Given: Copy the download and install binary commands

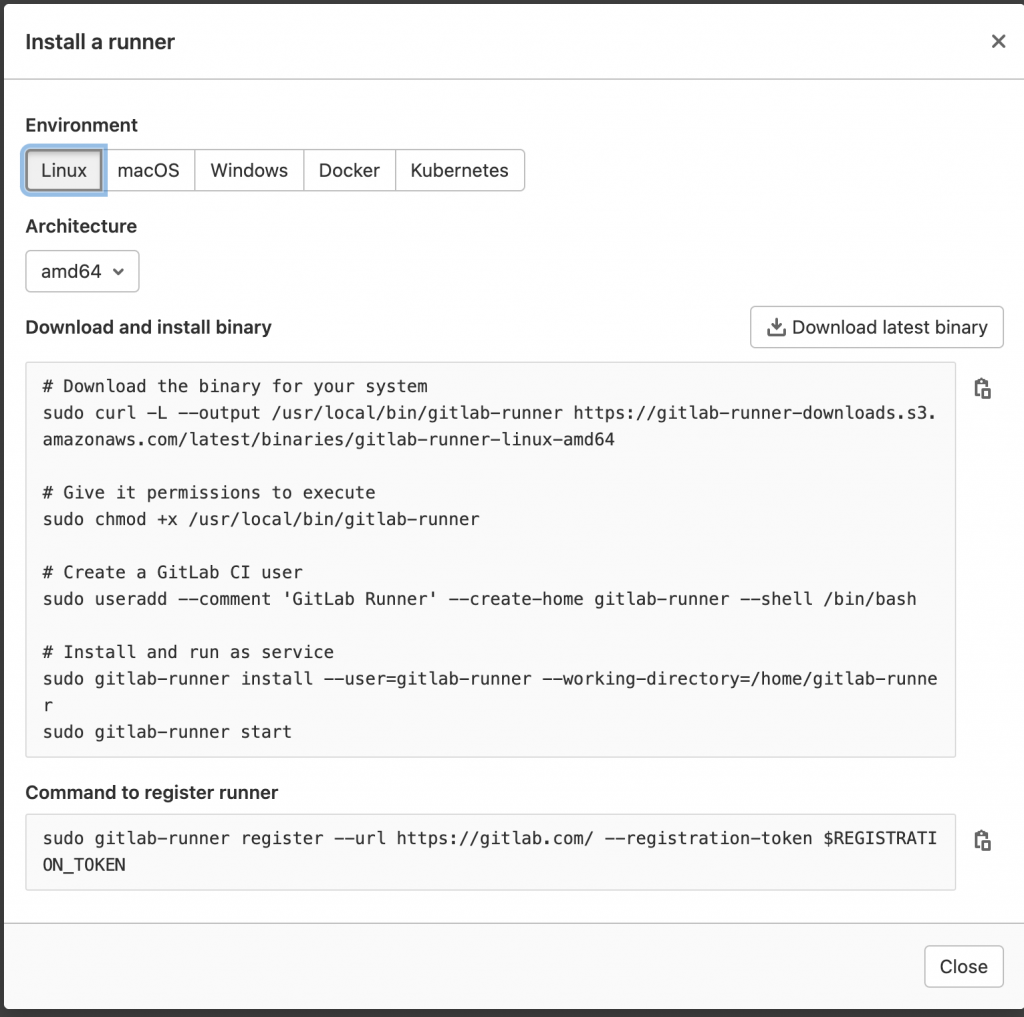Looking at the screenshot, I should click(x=982, y=388).
